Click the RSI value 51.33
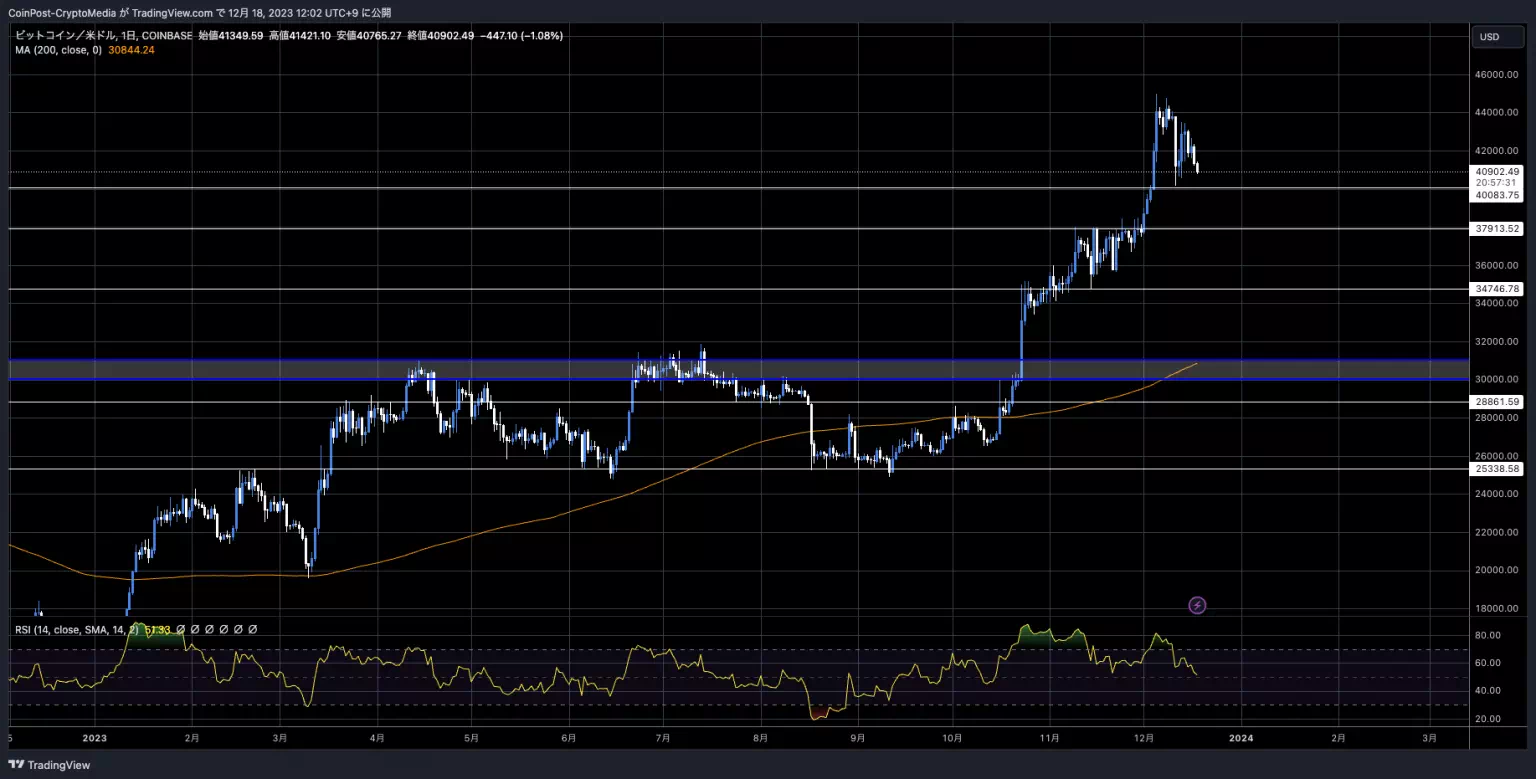 158,630
